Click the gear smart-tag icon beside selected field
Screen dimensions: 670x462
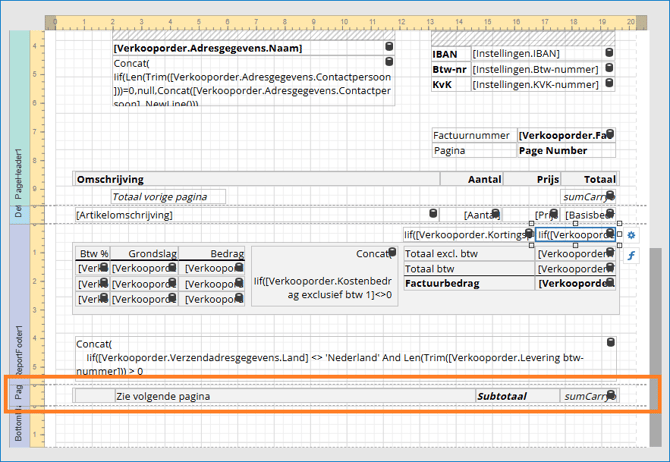coord(631,235)
